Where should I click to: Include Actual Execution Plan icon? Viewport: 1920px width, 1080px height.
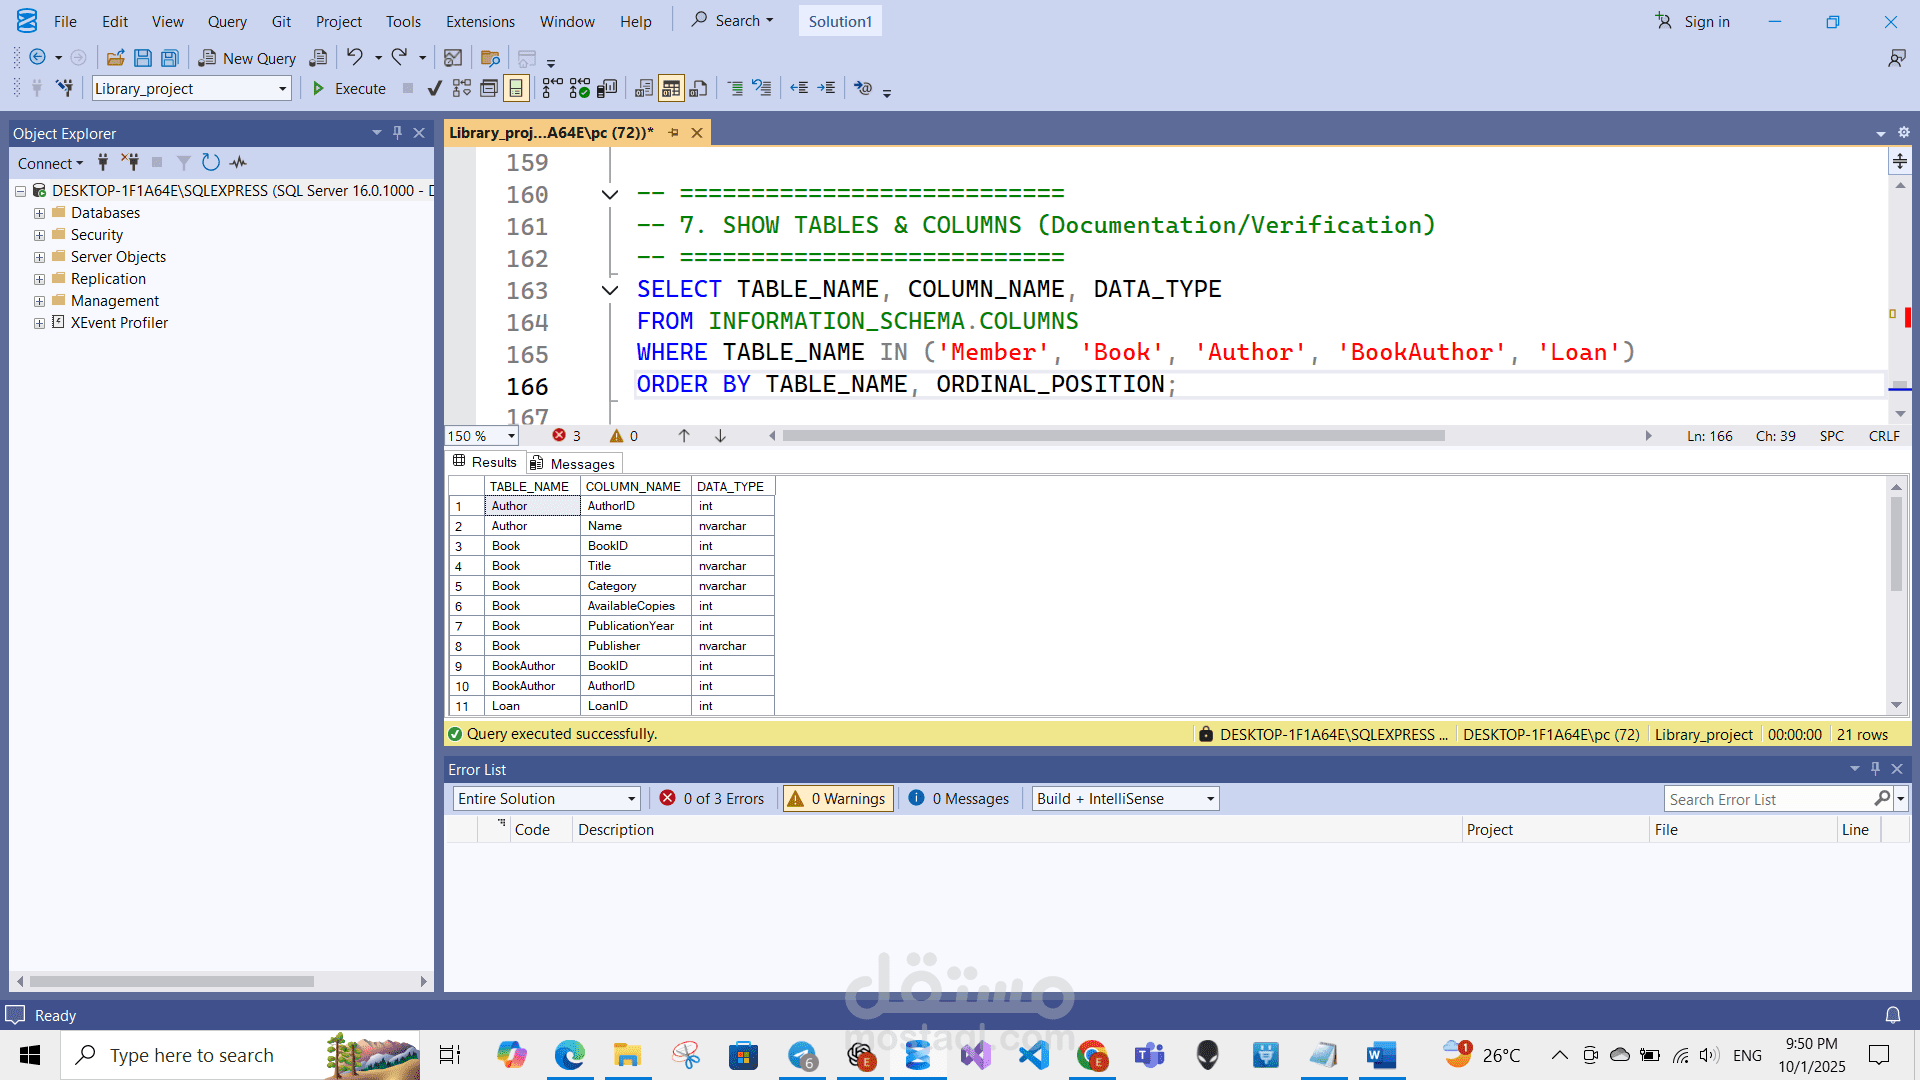pyautogui.click(x=552, y=88)
